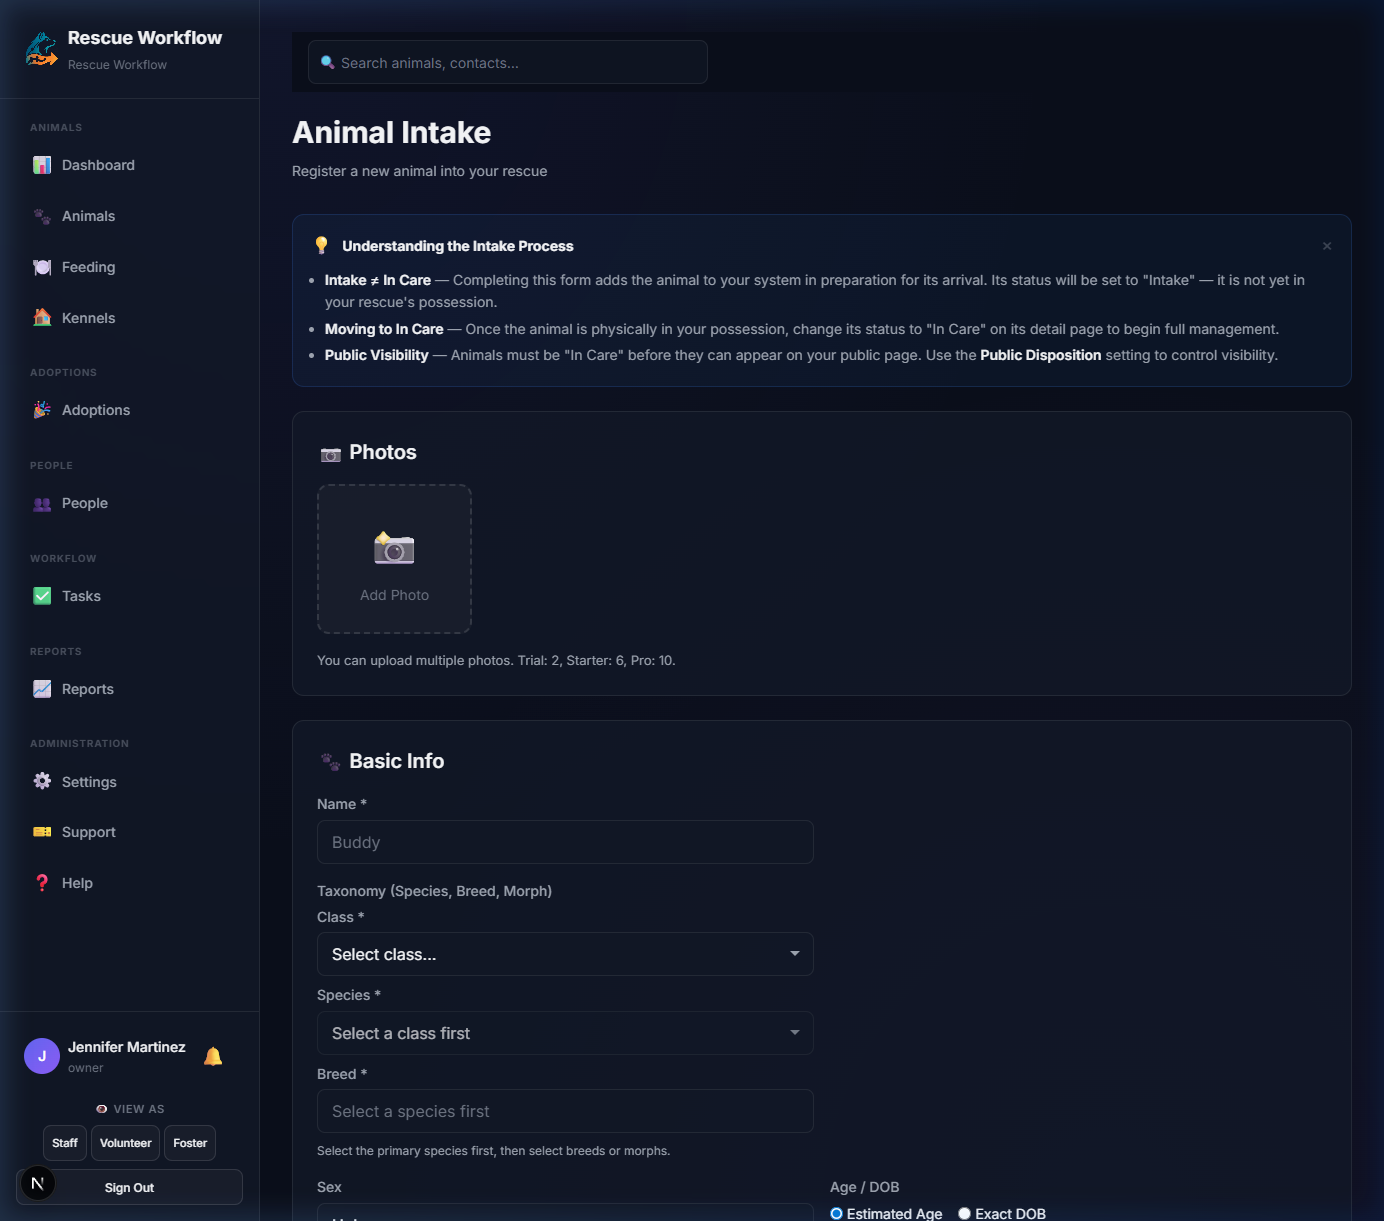This screenshot has height=1221, width=1384.
Task: Select the Exact DOB radio option
Action: tap(965, 1213)
